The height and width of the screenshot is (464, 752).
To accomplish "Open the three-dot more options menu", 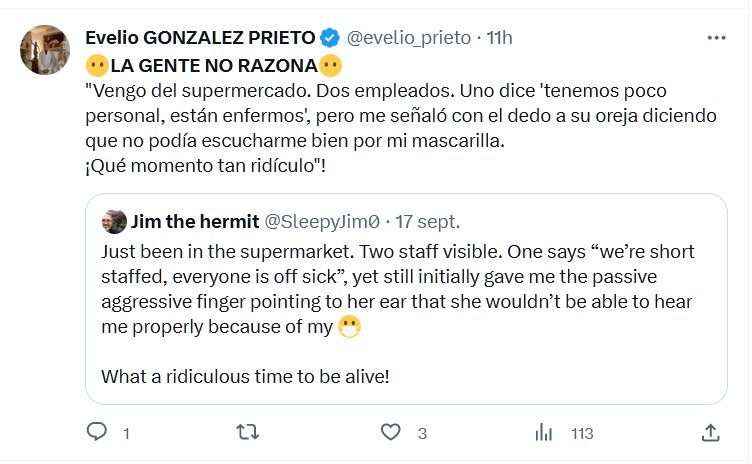I will click(x=716, y=38).
